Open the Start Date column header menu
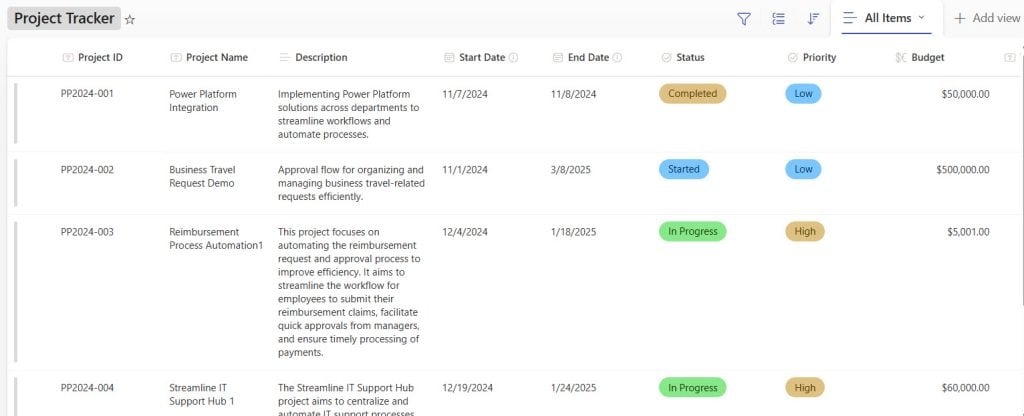The image size is (1024, 416). (482, 57)
